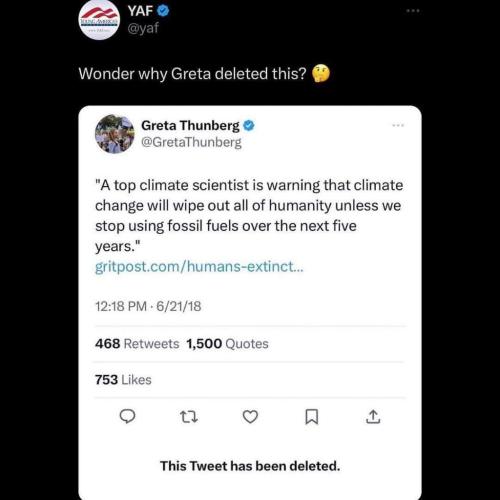Click the retweet arrows icon
The image size is (500, 500).
(x=189, y=417)
